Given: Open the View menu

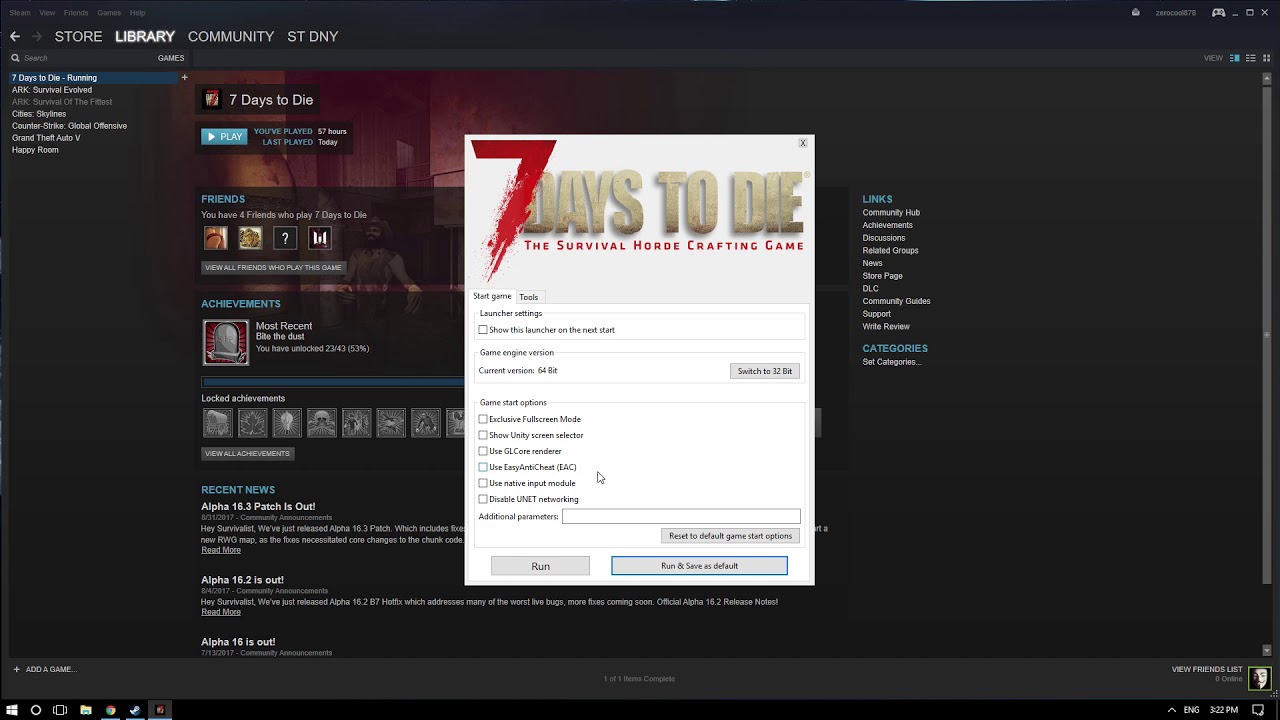Looking at the screenshot, I should (x=47, y=13).
